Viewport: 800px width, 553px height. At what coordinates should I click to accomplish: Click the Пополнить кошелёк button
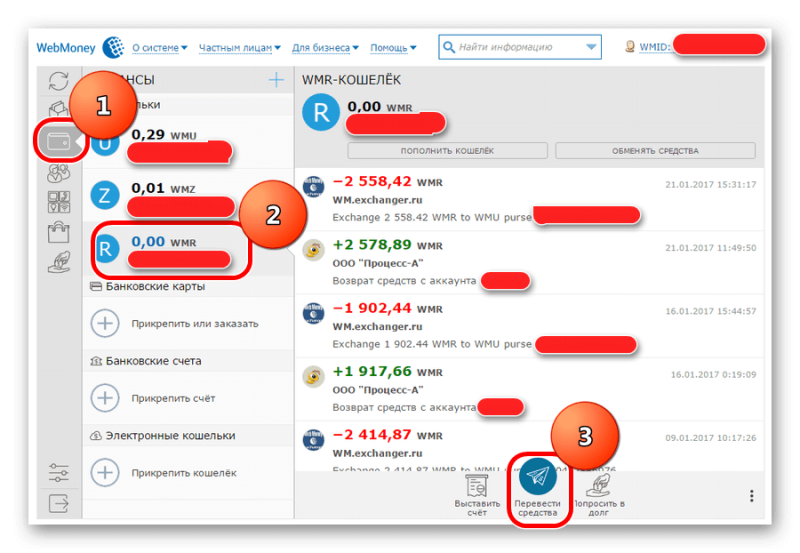[x=447, y=151]
